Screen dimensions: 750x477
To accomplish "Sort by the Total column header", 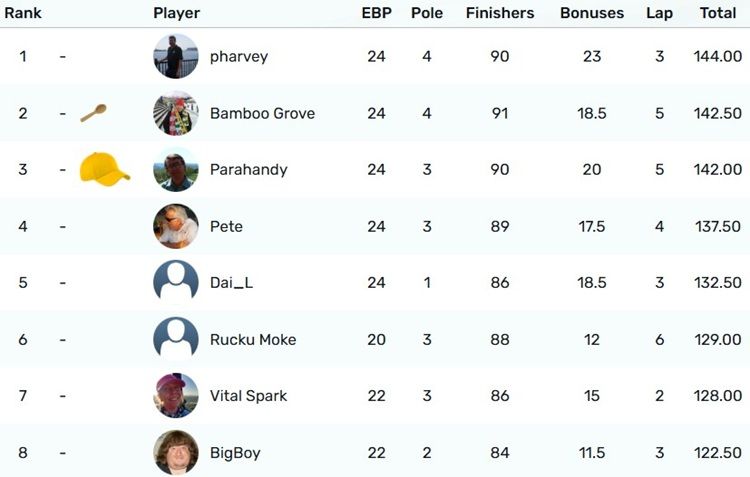I will 717,13.
